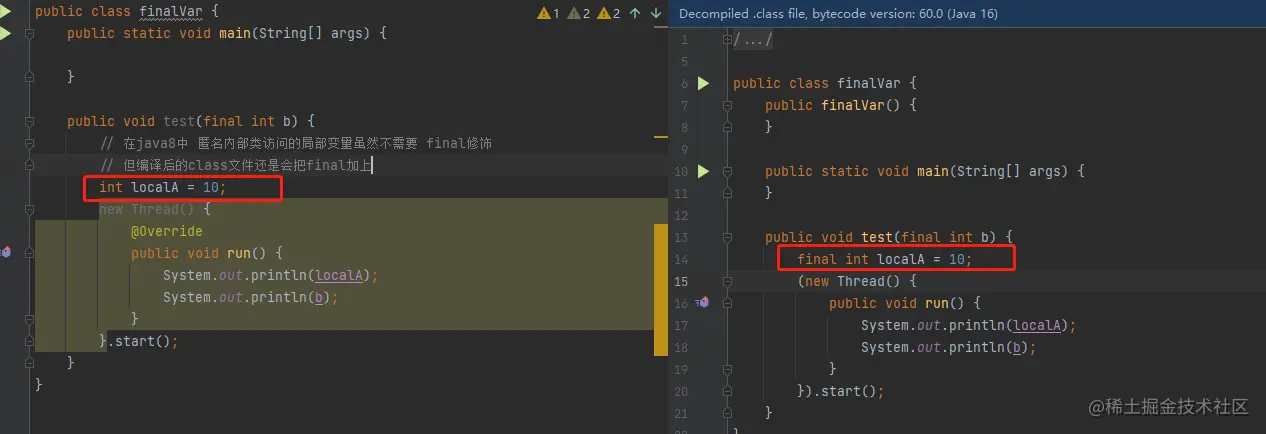This screenshot has width=1266, height=434.
Task: Click fold end marker on decompiled line 8
Action: pyautogui.click(x=727, y=127)
